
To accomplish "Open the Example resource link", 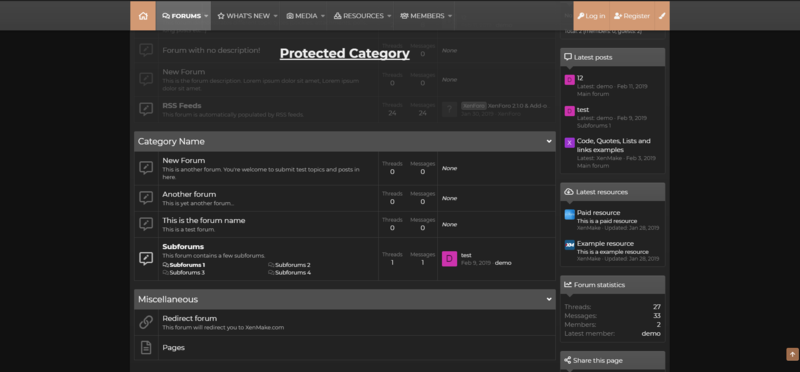I will (x=605, y=243).
